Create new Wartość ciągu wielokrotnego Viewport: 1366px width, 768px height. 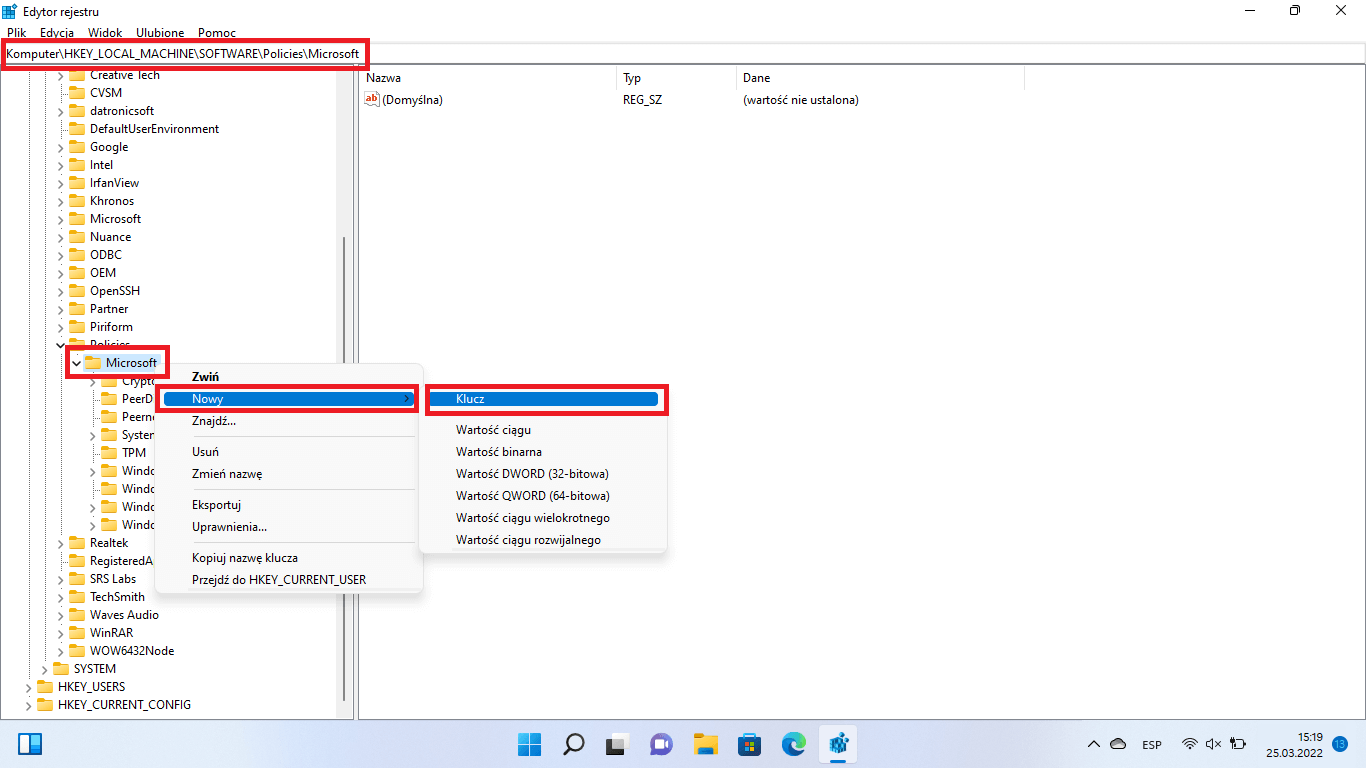(543, 518)
